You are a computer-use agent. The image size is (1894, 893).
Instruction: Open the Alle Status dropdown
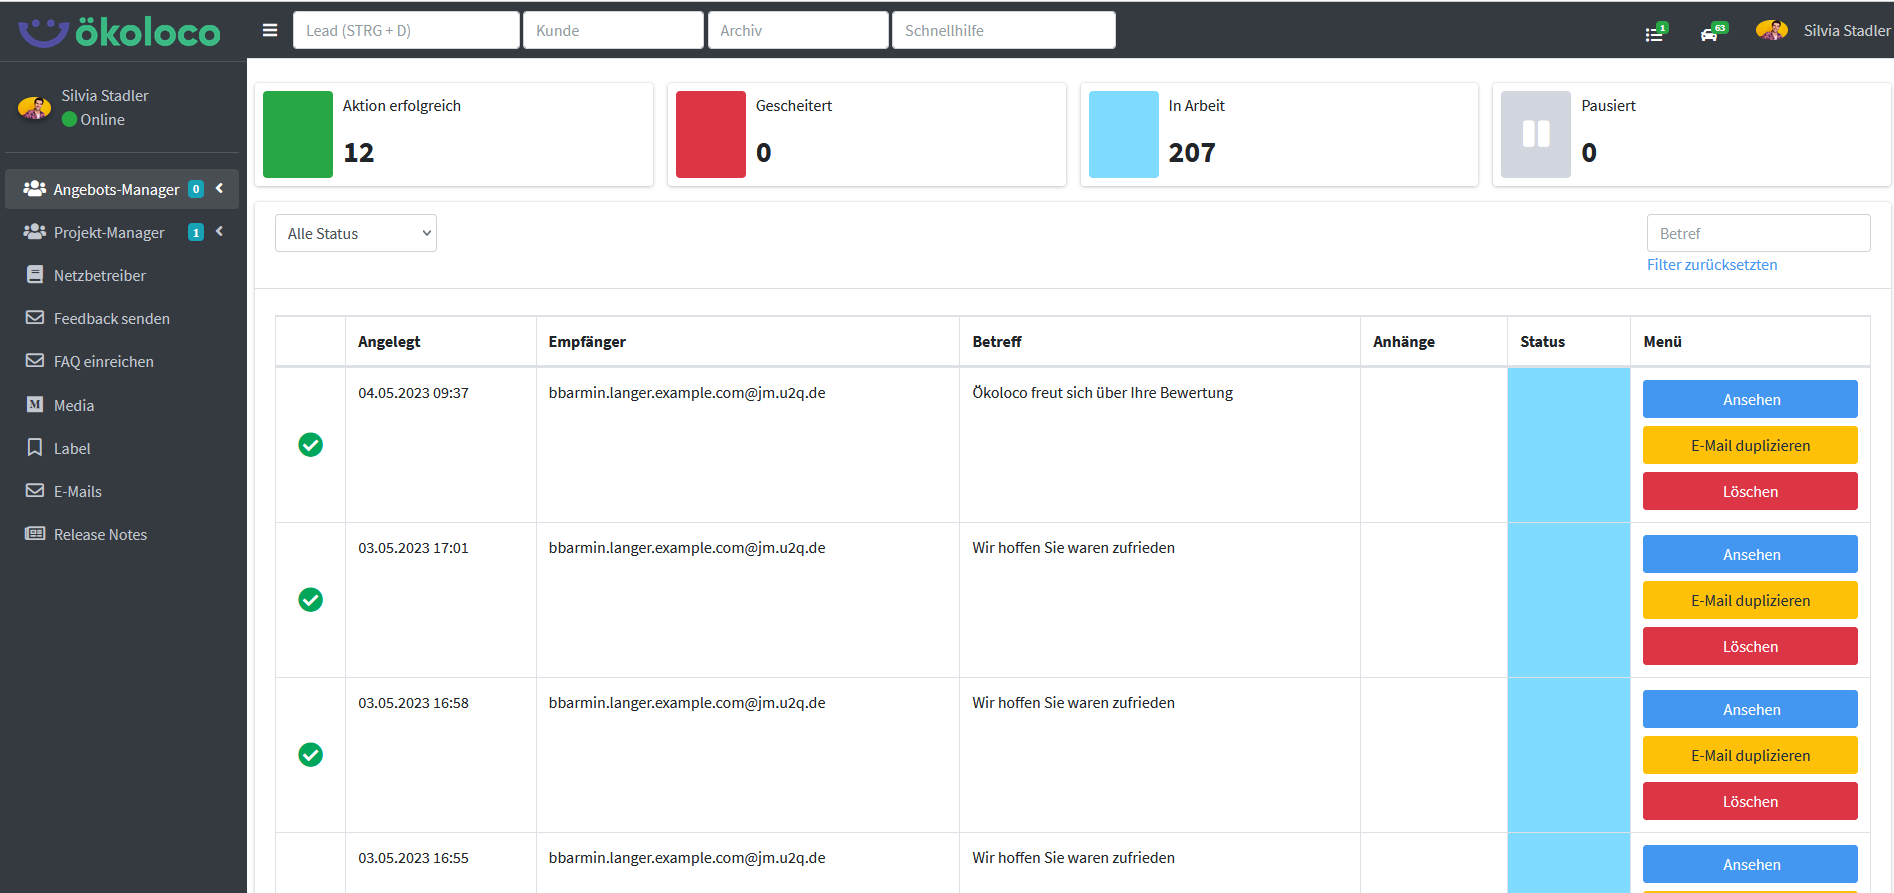click(x=356, y=233)
